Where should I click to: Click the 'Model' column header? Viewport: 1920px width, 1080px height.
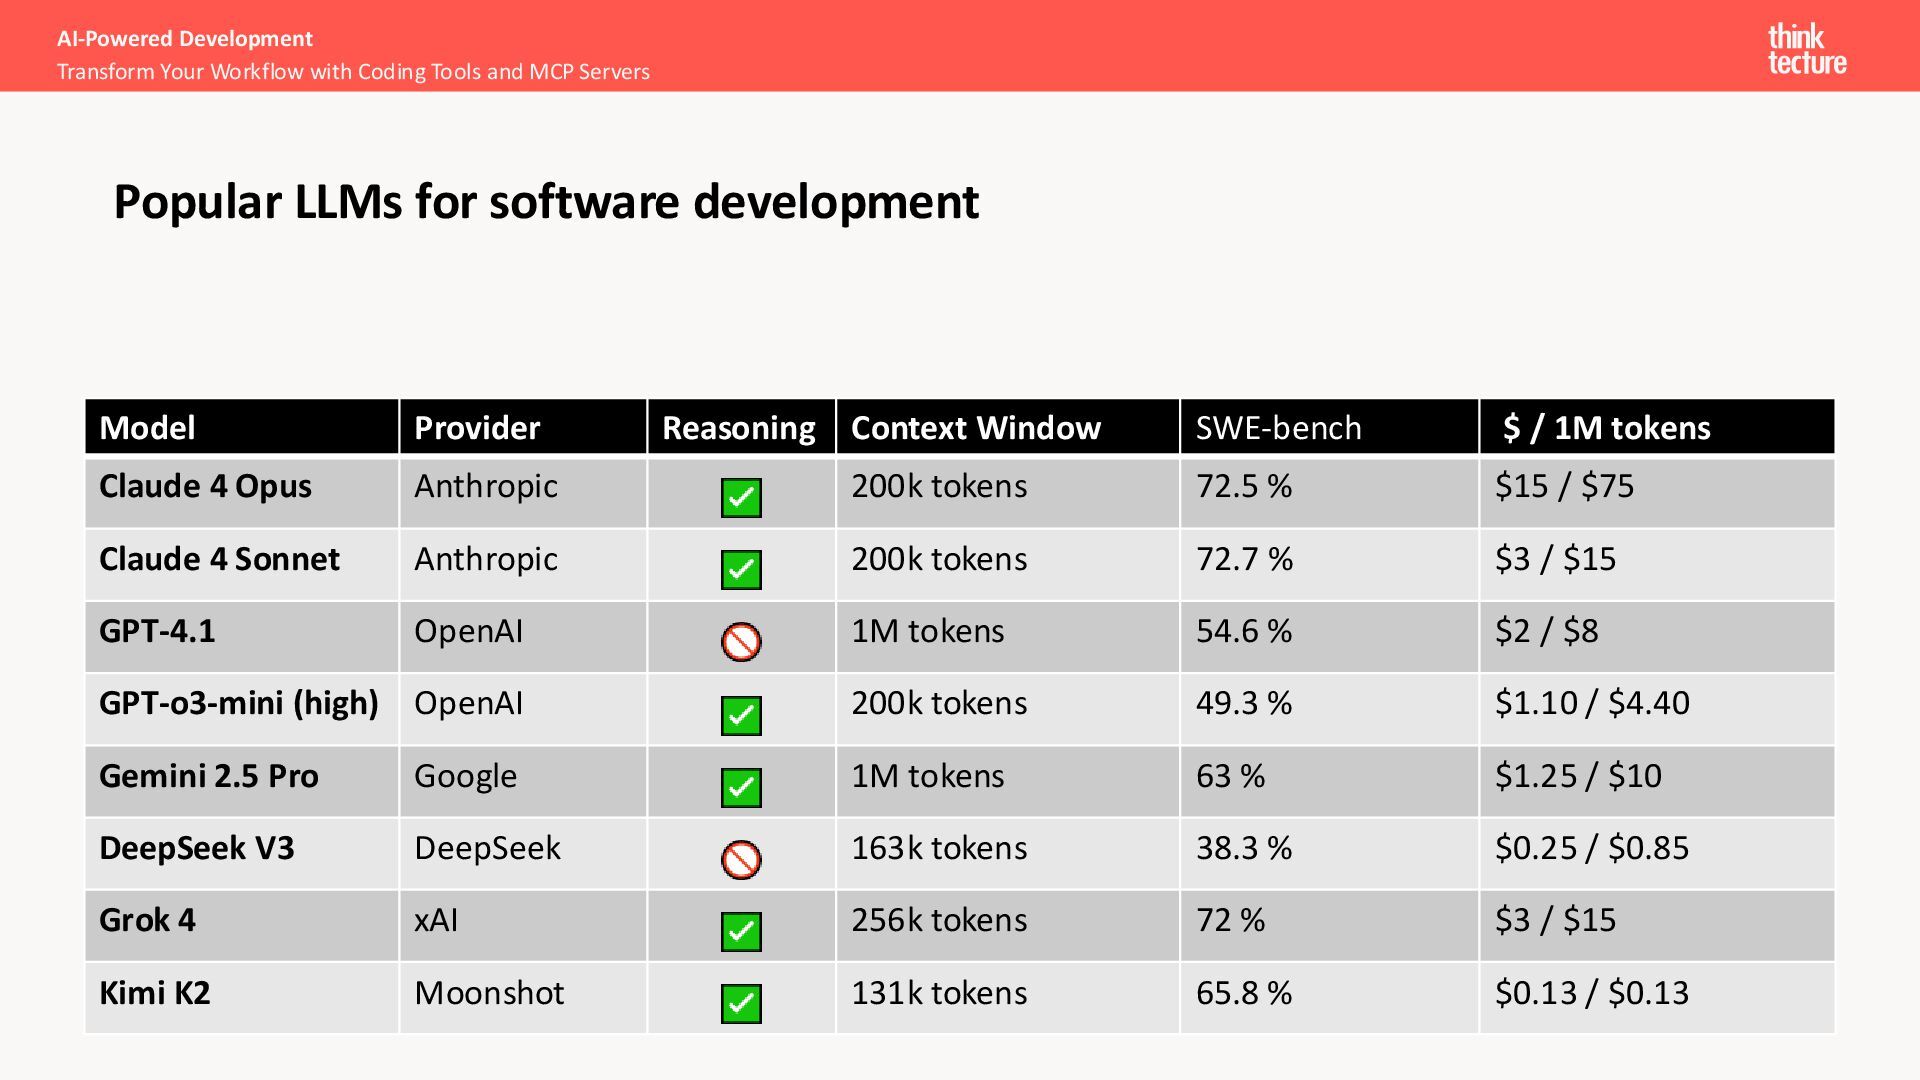(242, 427)
